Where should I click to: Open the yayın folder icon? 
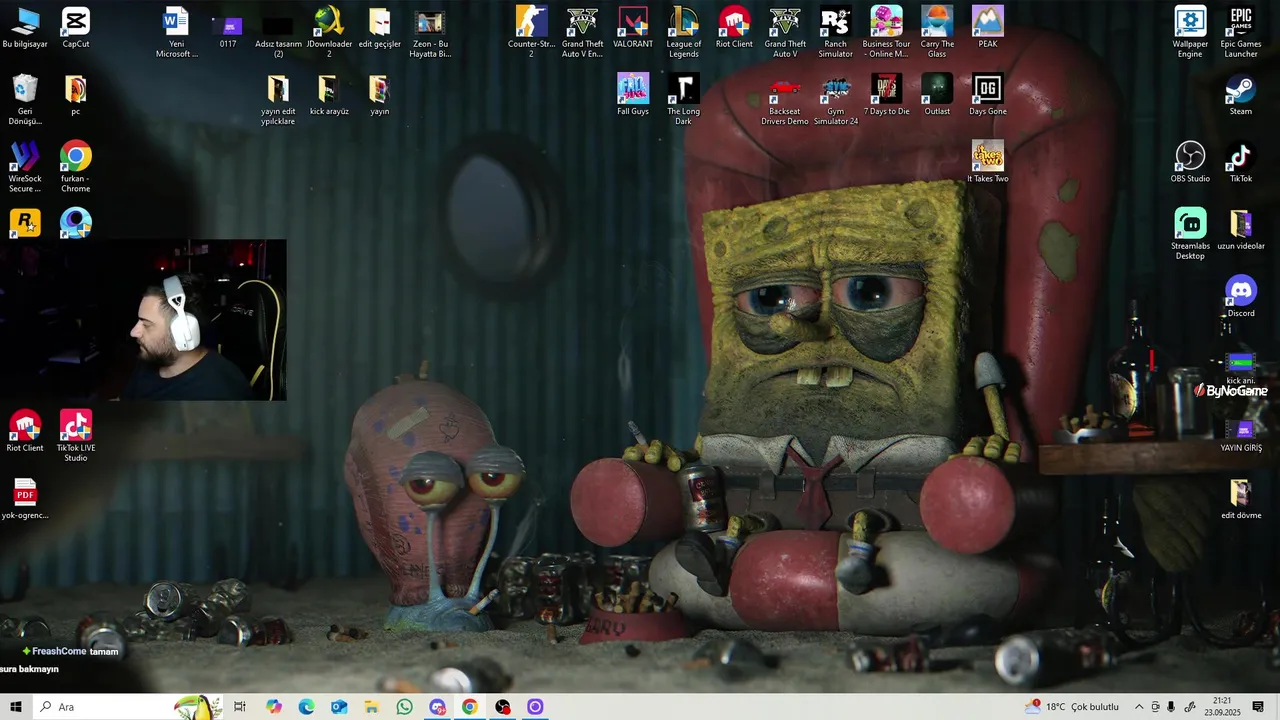coord(379,95)
